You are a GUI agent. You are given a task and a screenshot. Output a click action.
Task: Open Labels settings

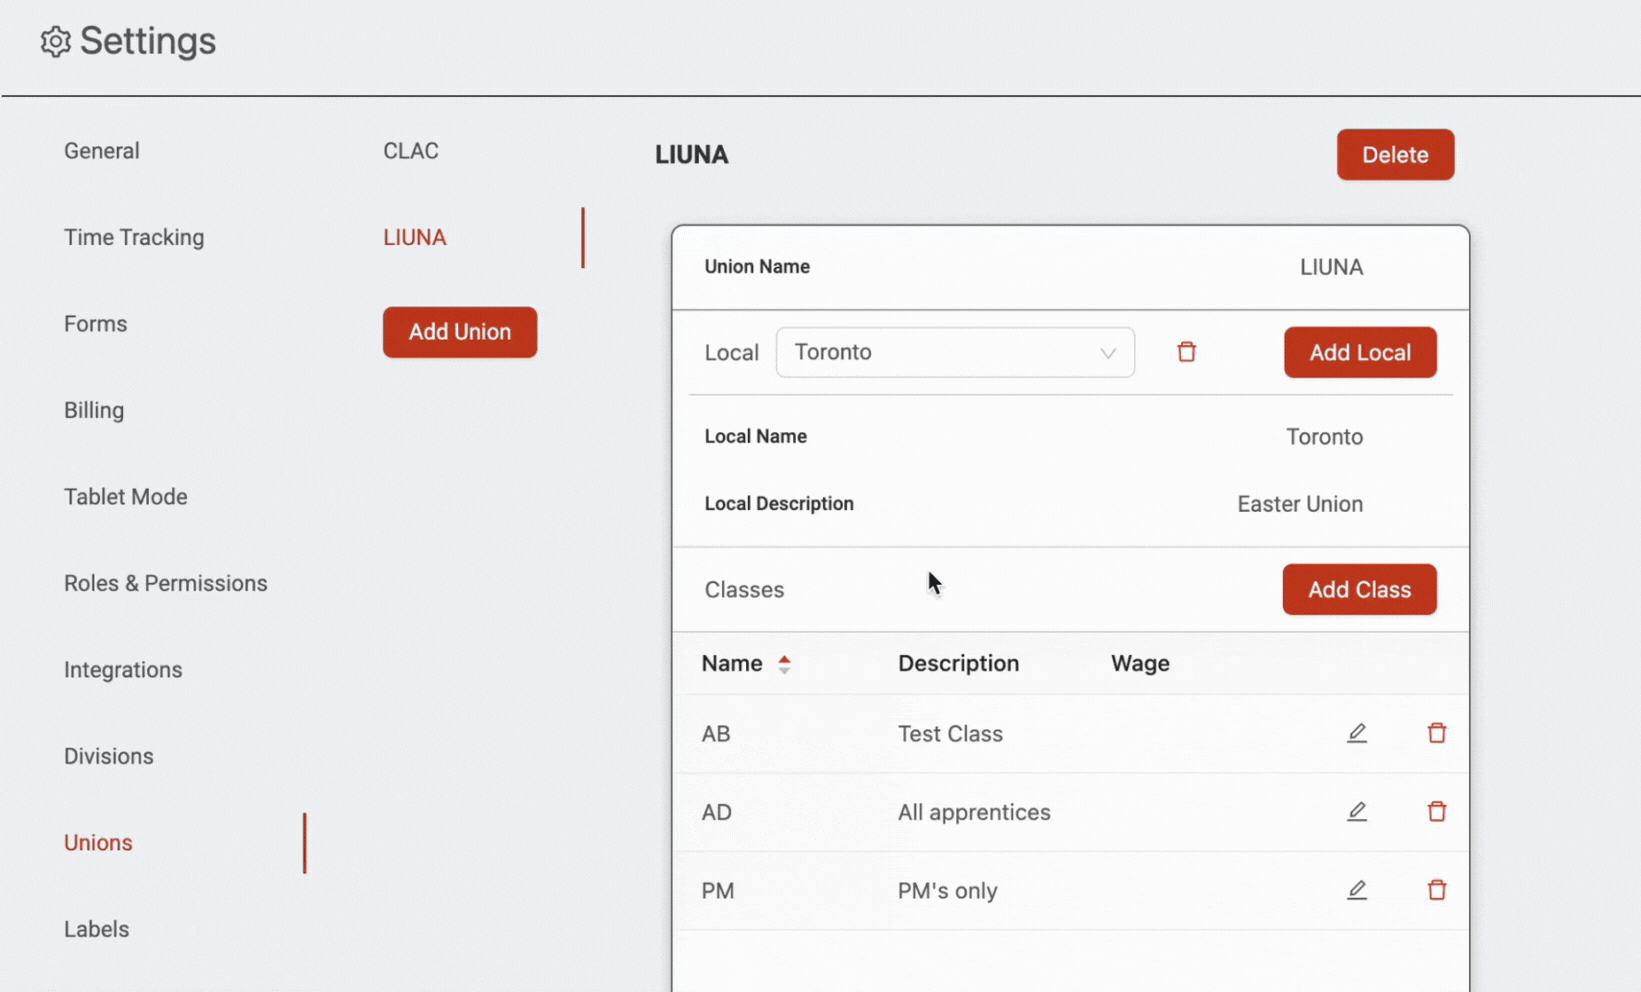coord(97,929)
